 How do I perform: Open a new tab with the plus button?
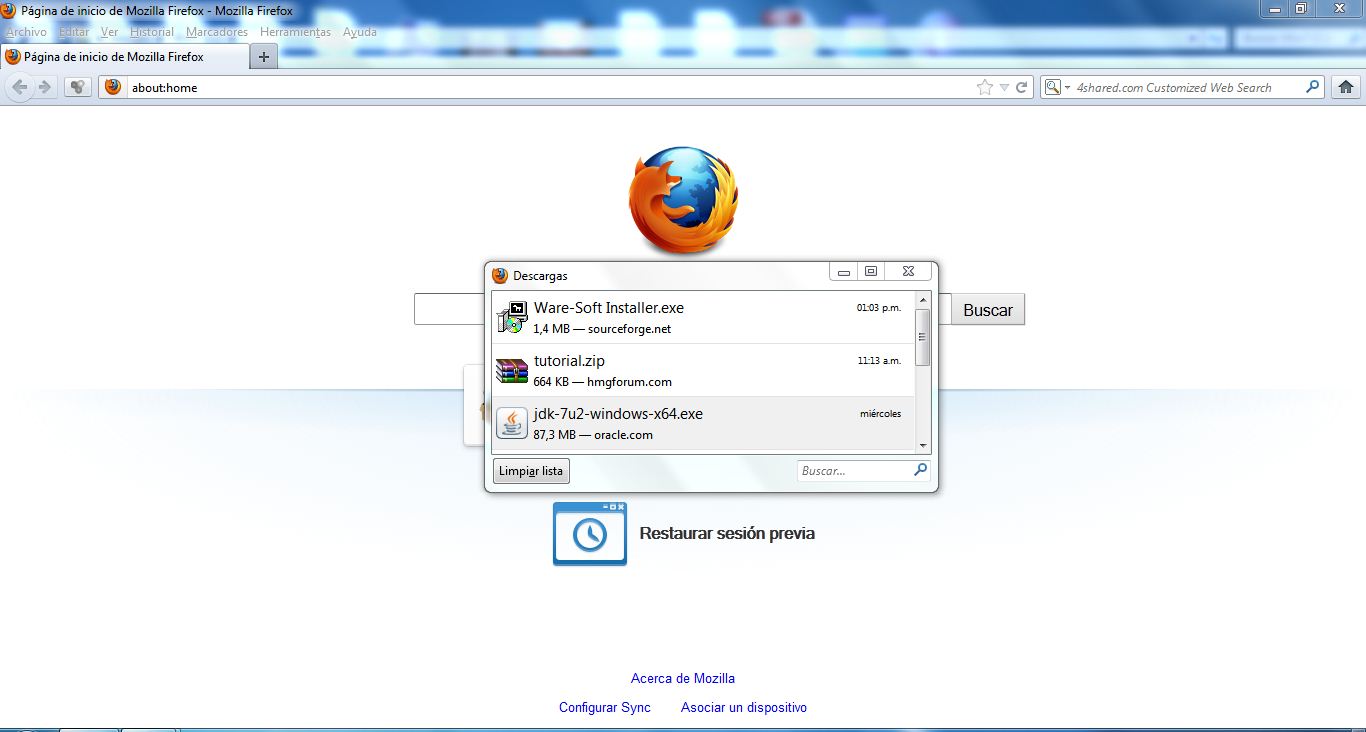[x=264, y=57]
